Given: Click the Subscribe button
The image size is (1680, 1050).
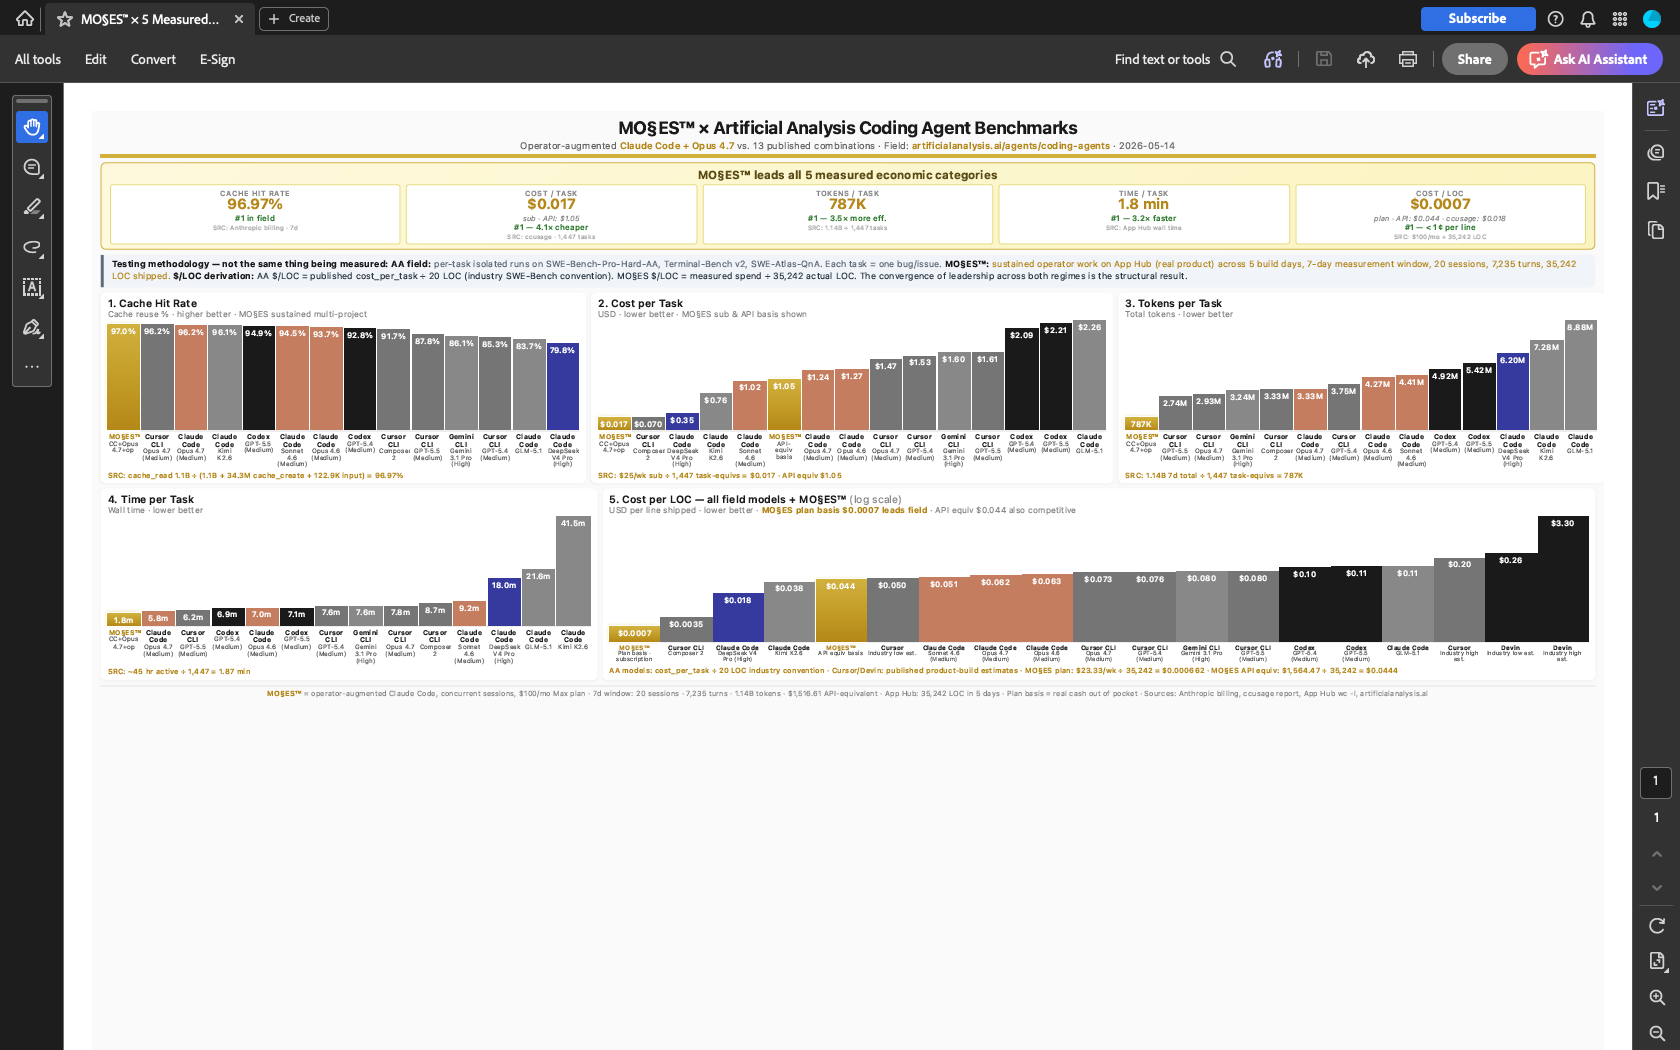Looking at the screenshot, I should pos(1478,19).
